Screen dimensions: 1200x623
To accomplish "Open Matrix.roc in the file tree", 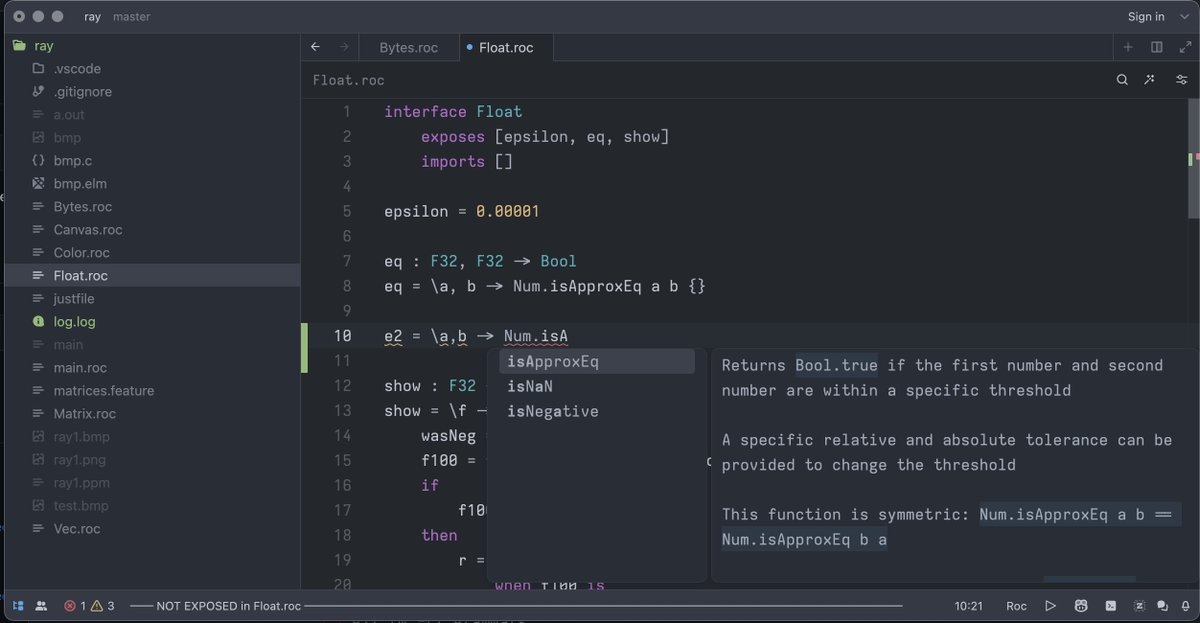I will 150,413.
